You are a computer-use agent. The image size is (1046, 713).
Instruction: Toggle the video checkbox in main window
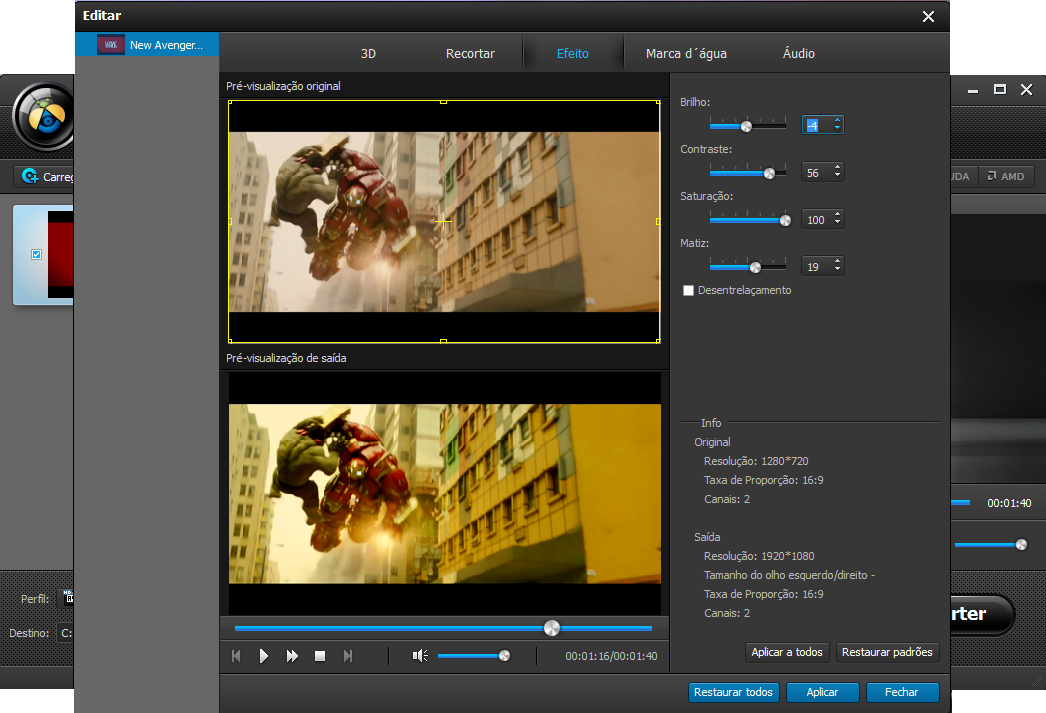37,254
